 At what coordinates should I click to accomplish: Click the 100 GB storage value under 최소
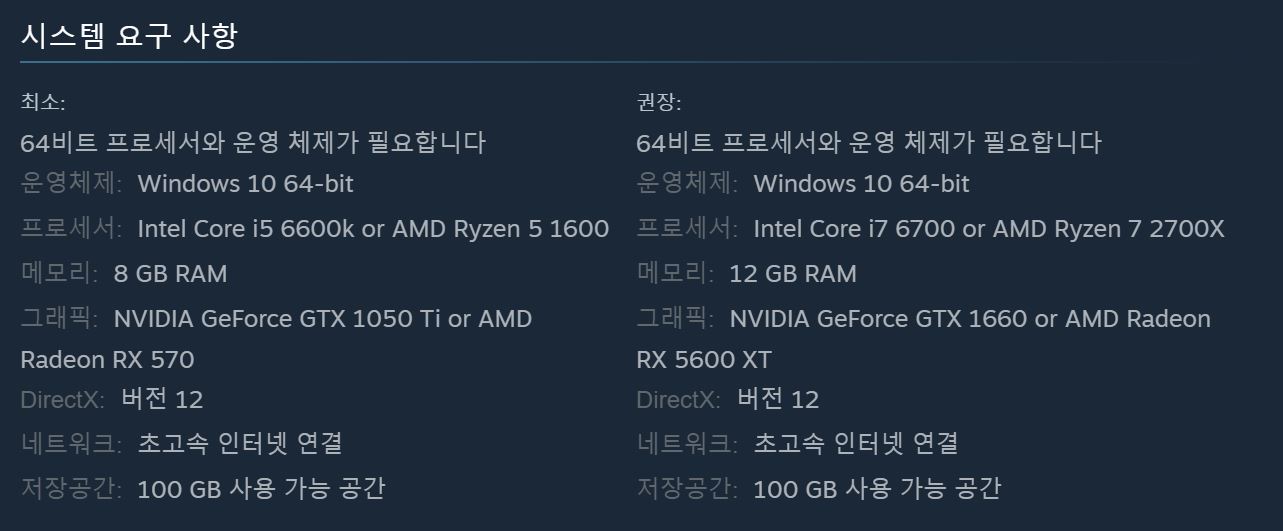click(261, 488)
